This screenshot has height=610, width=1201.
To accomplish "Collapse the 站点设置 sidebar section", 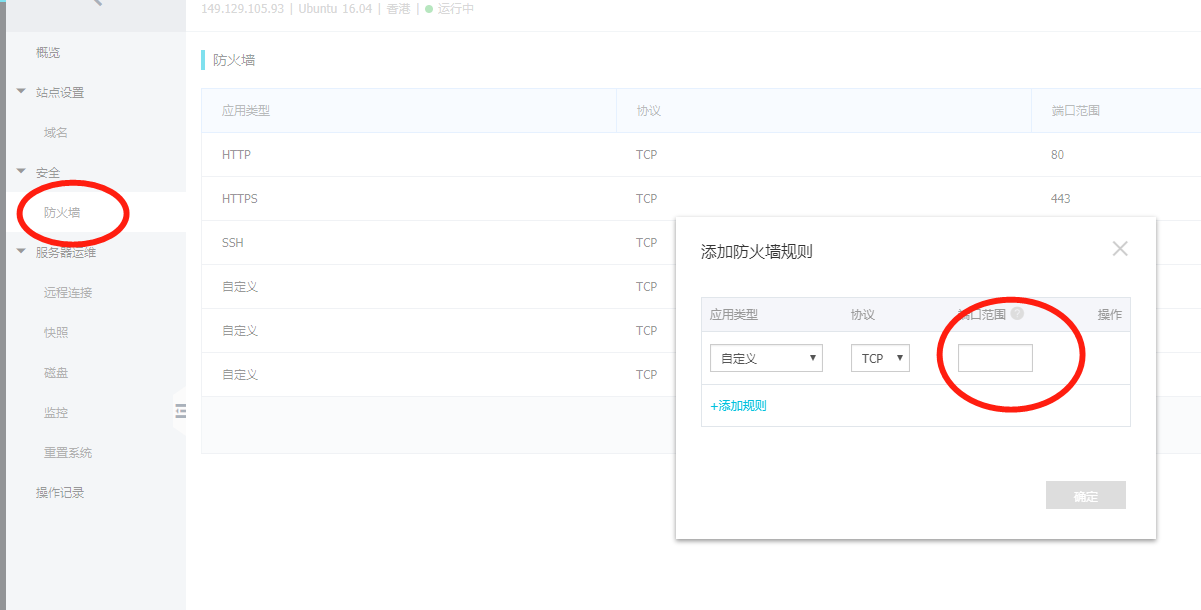I will [x=21, y=92].
